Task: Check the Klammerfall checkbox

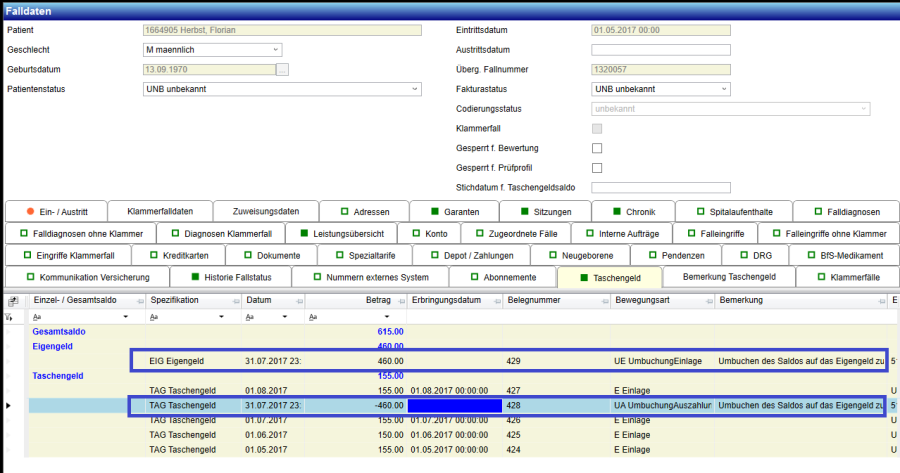Action: tap(597, 129)
